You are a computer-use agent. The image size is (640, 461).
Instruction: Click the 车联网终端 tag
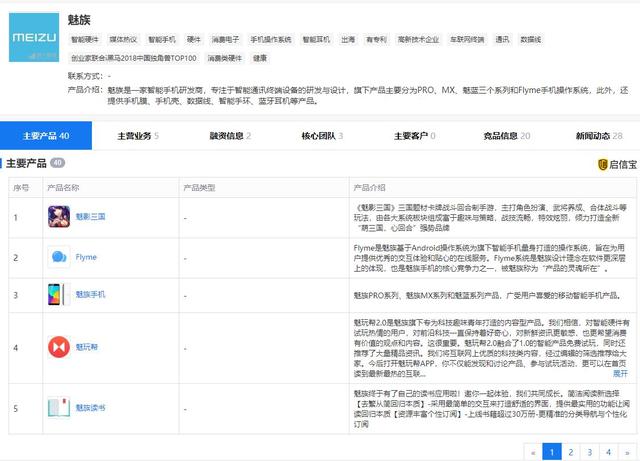467,40
